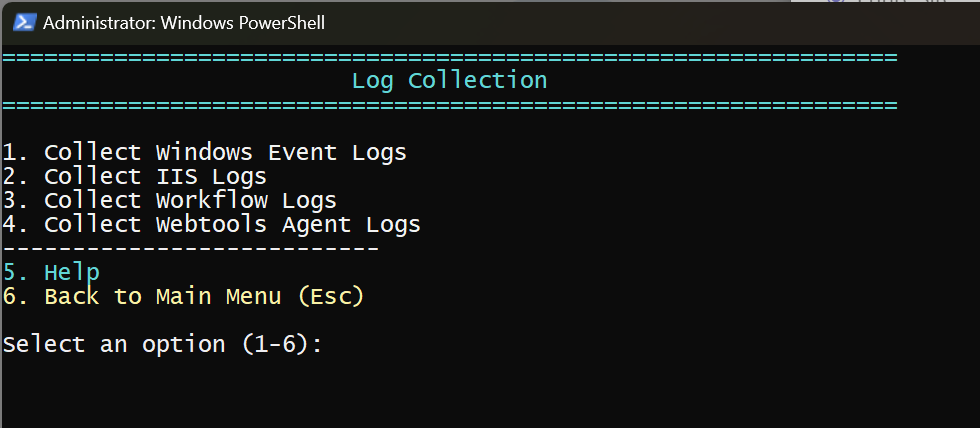980x428 pixels.
Task: Click the number "6." before Back to Main Menu
Action: point(16,296)
